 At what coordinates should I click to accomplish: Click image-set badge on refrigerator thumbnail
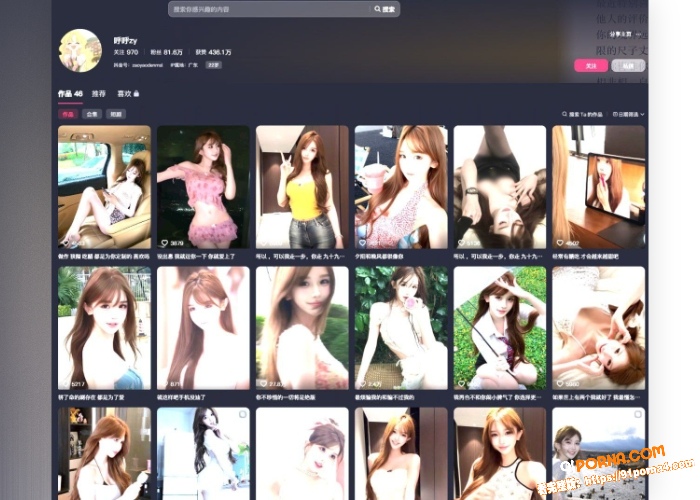pos(242,414)
